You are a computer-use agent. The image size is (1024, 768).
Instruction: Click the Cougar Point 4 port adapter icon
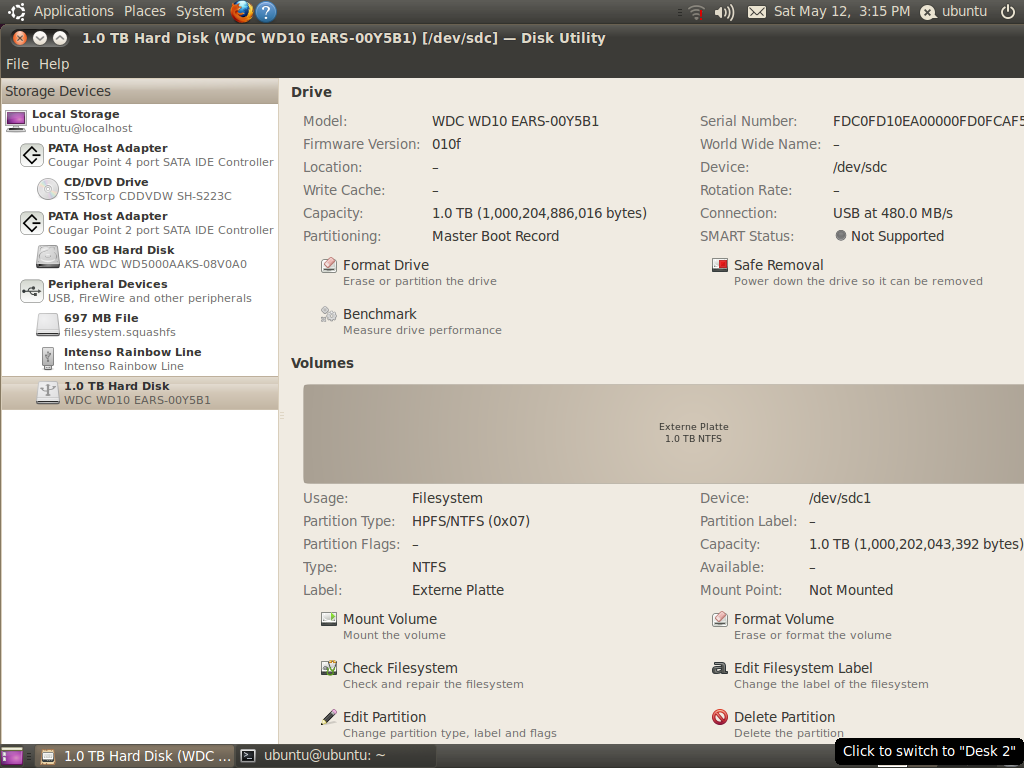31,155
